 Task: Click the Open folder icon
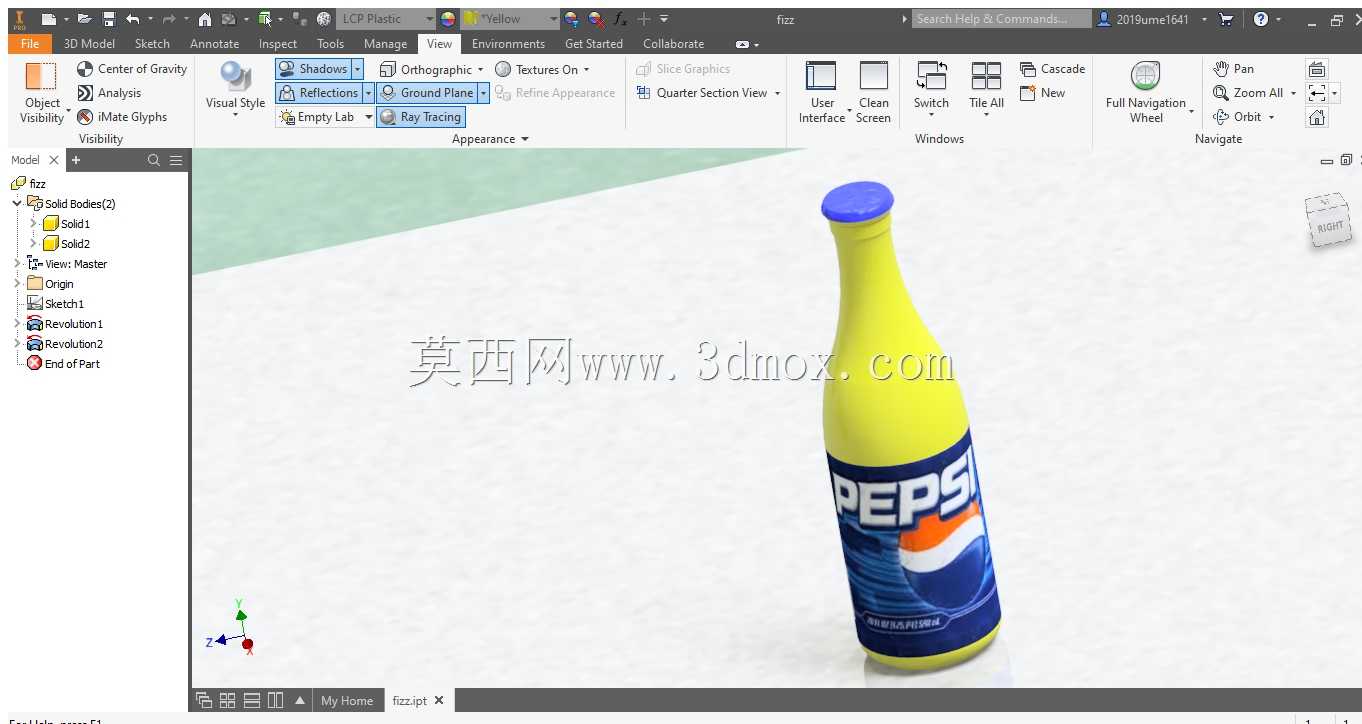[x=85, y=19]
